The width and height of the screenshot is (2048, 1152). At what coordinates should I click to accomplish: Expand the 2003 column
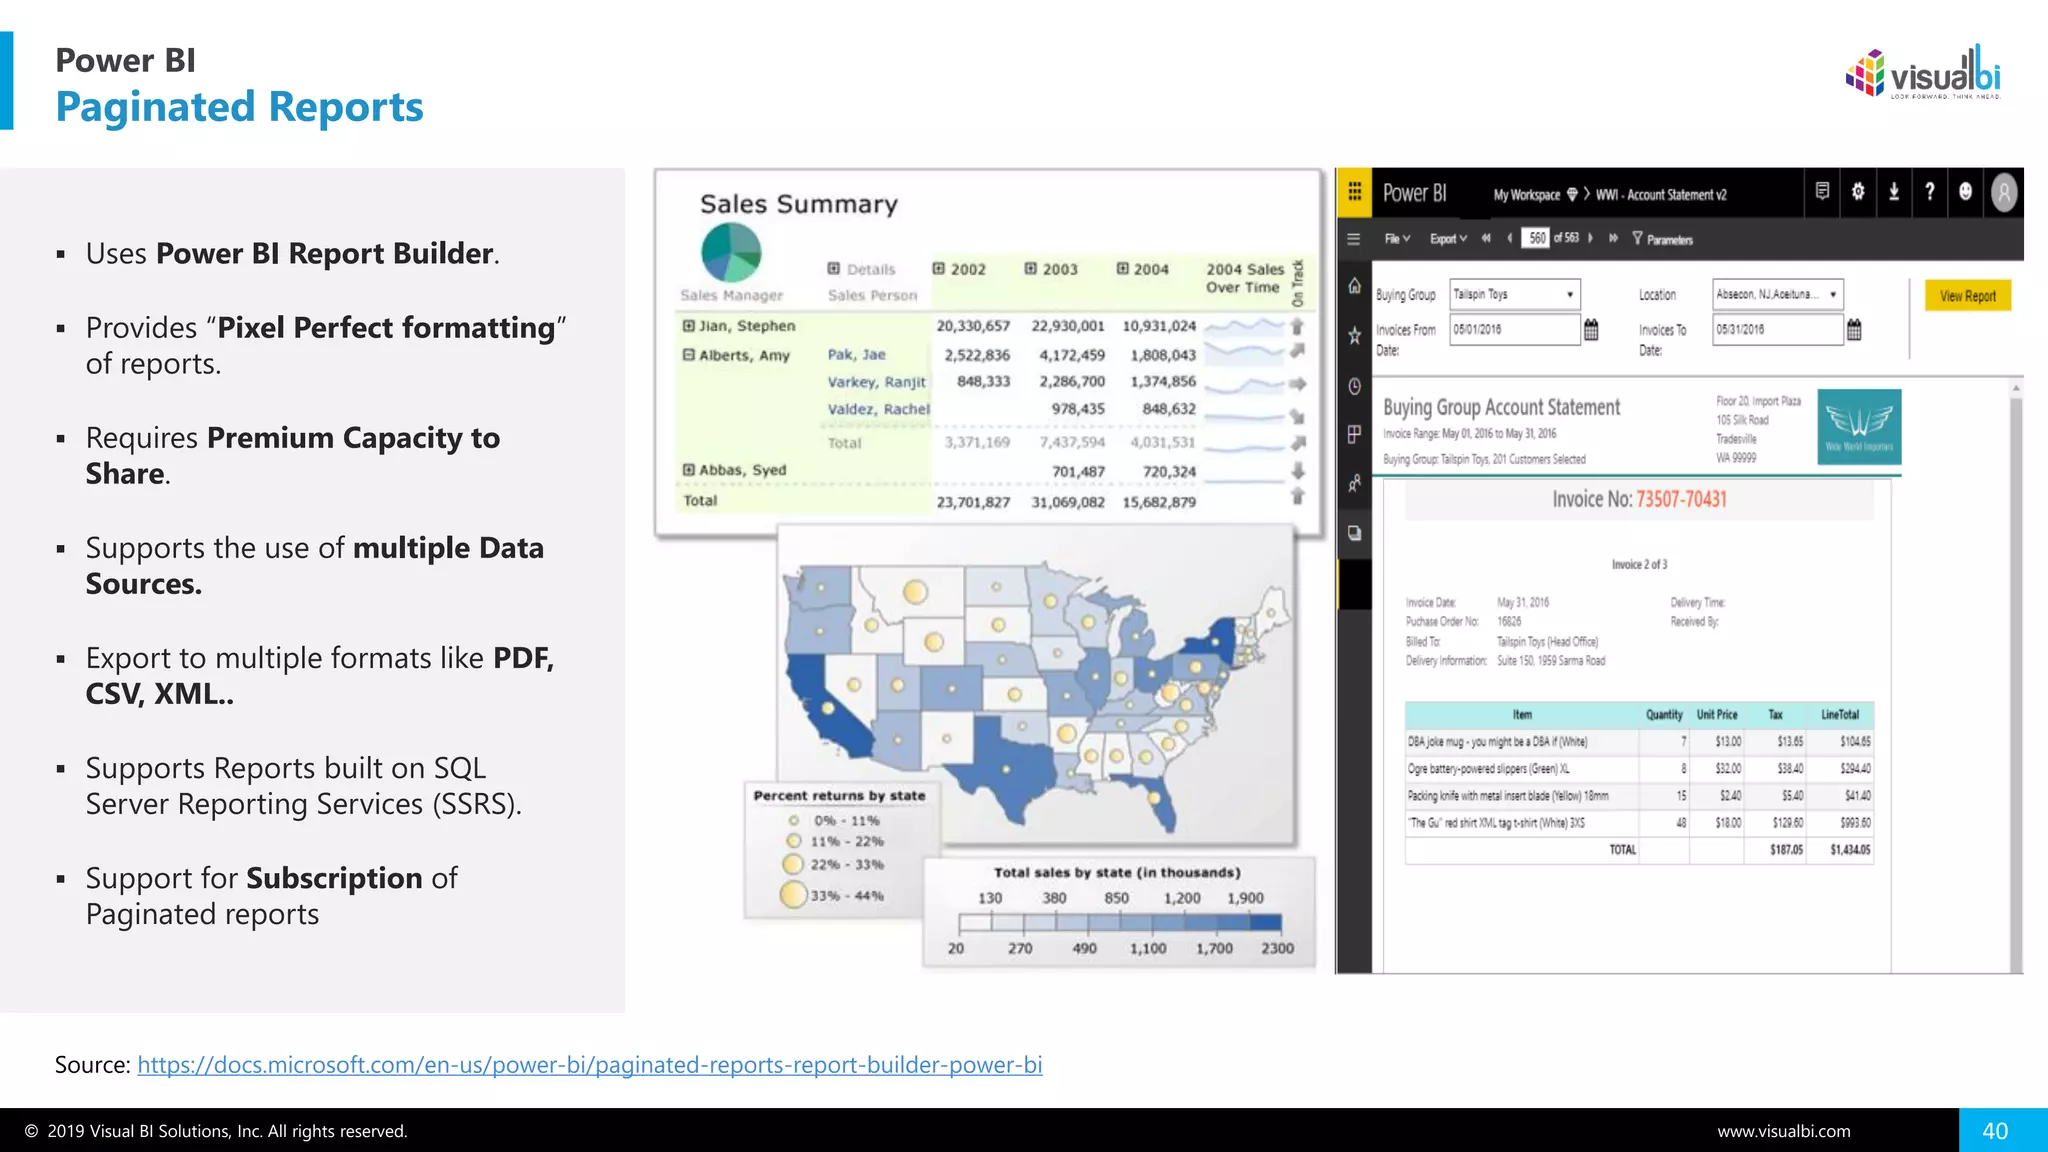pyautogui.click(x=1030, y=269)
